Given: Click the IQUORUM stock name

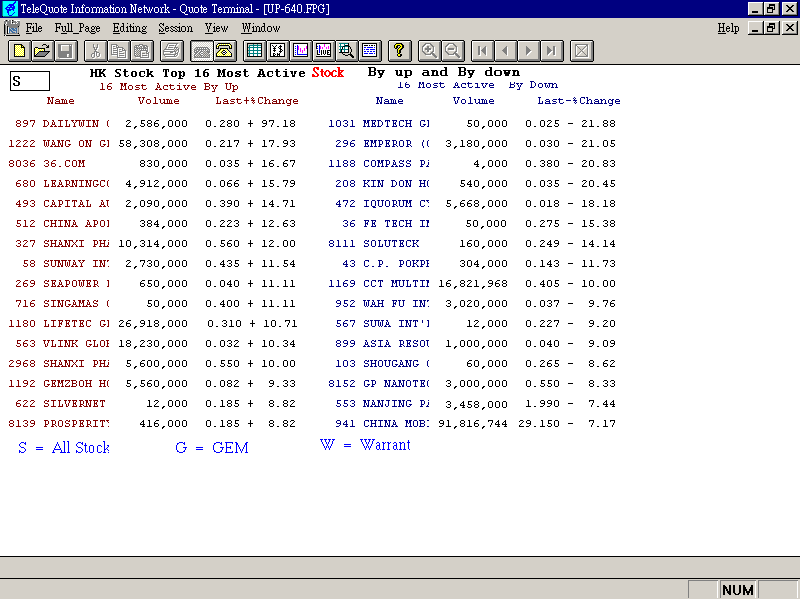Looking at the screenshot, I should pos(396,204).
